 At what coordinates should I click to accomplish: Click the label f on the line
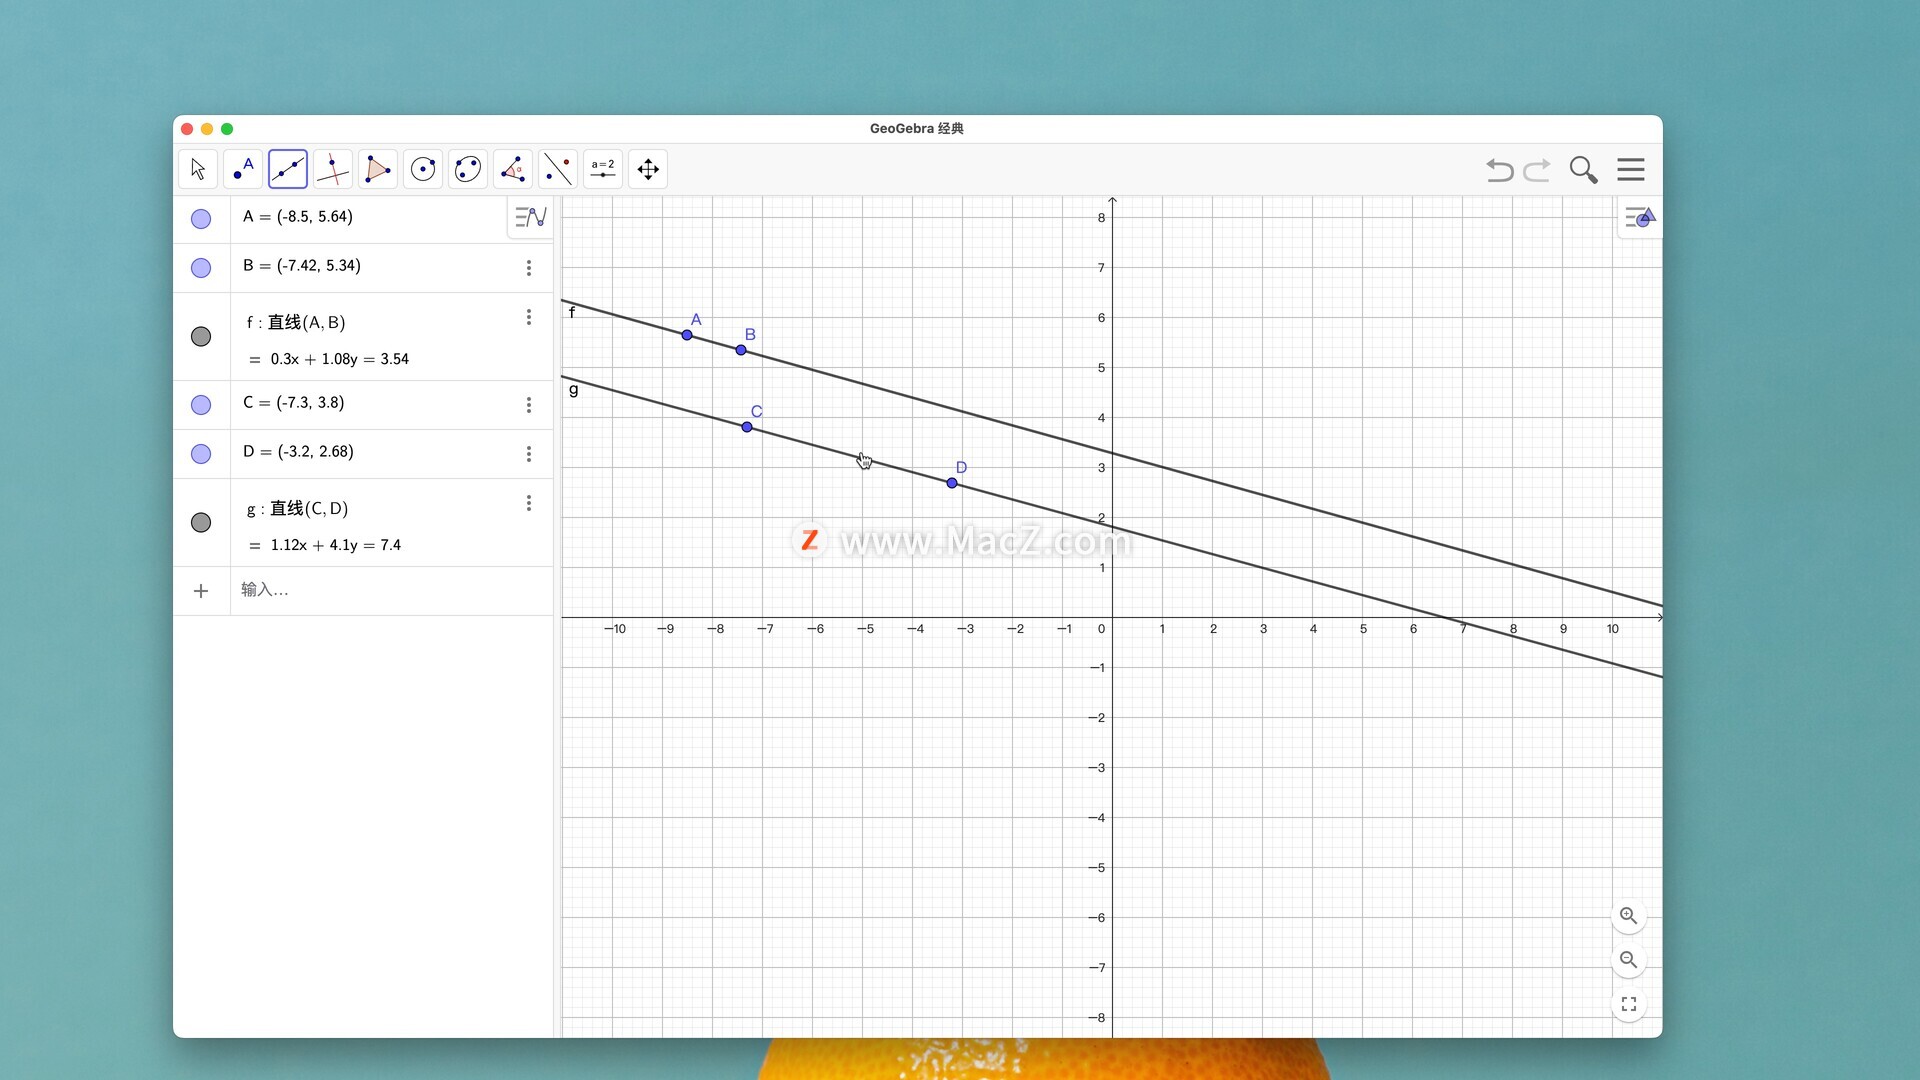click(572, 312)
